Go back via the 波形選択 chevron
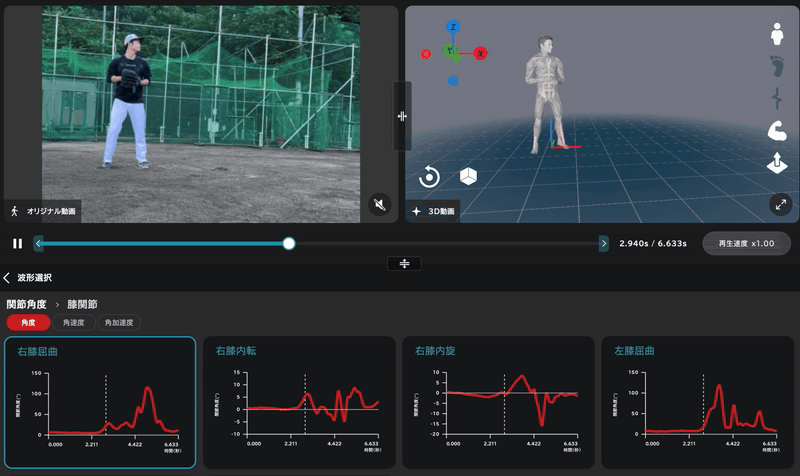The width and height of the screenshot is (800, 476). [x=7, y=278]
